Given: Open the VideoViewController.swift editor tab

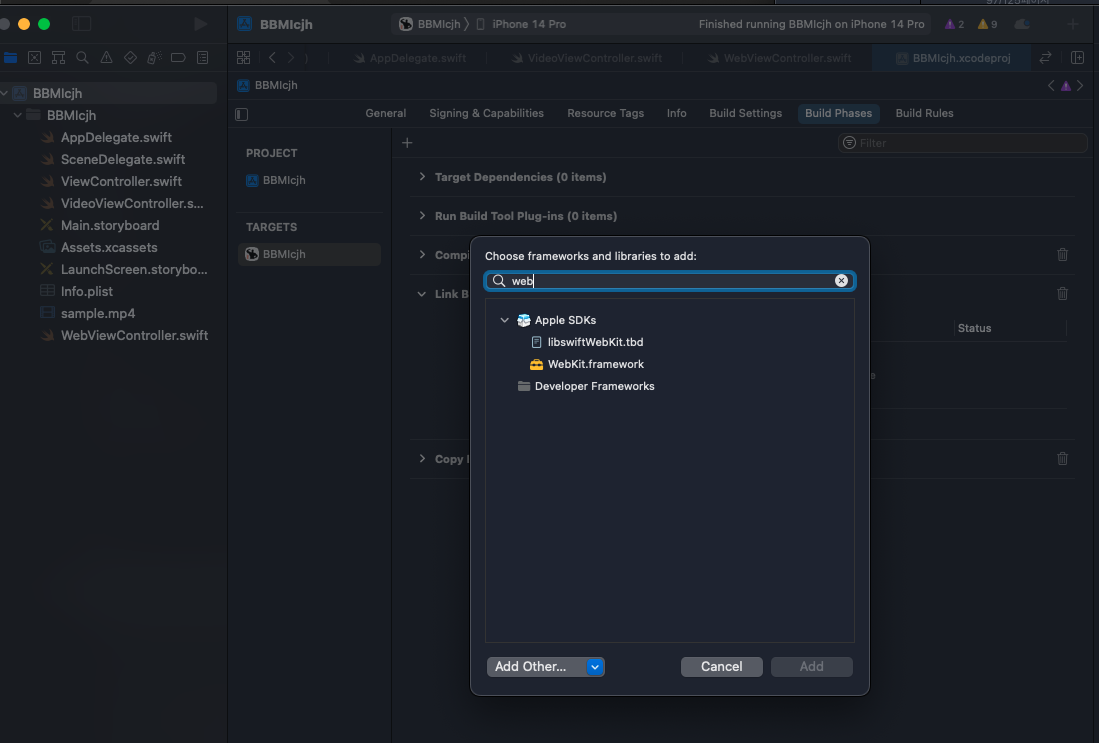Looking at the screenshot, I should [x=587, y=58].
